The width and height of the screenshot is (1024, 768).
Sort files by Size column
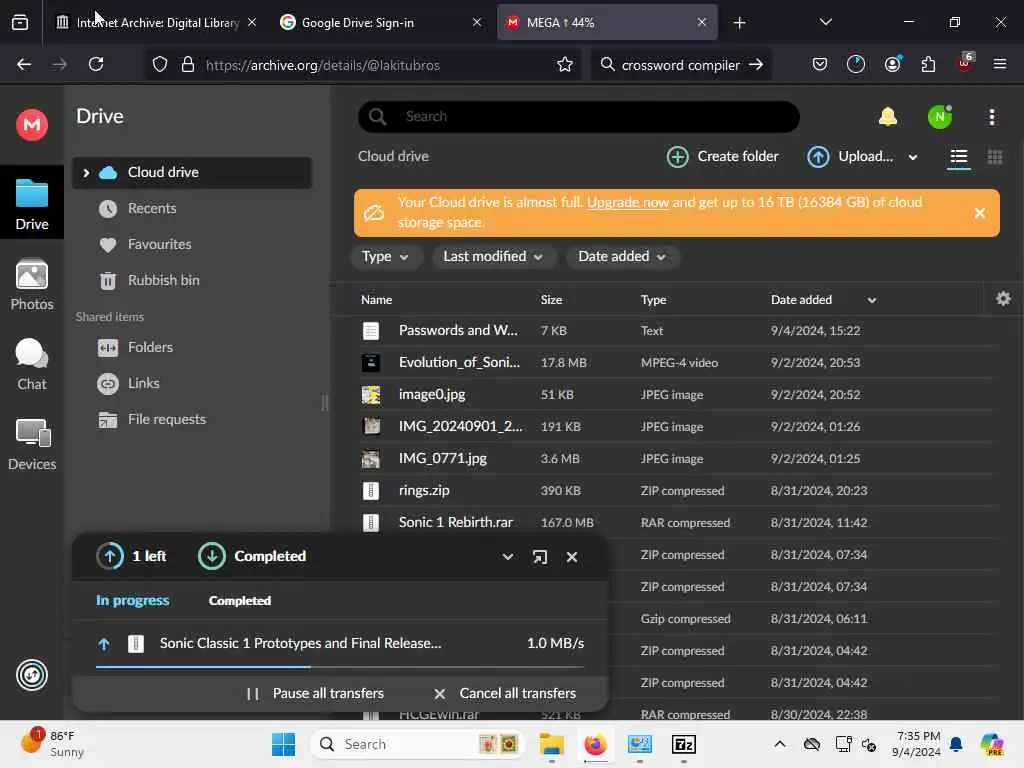pos(551,300)
